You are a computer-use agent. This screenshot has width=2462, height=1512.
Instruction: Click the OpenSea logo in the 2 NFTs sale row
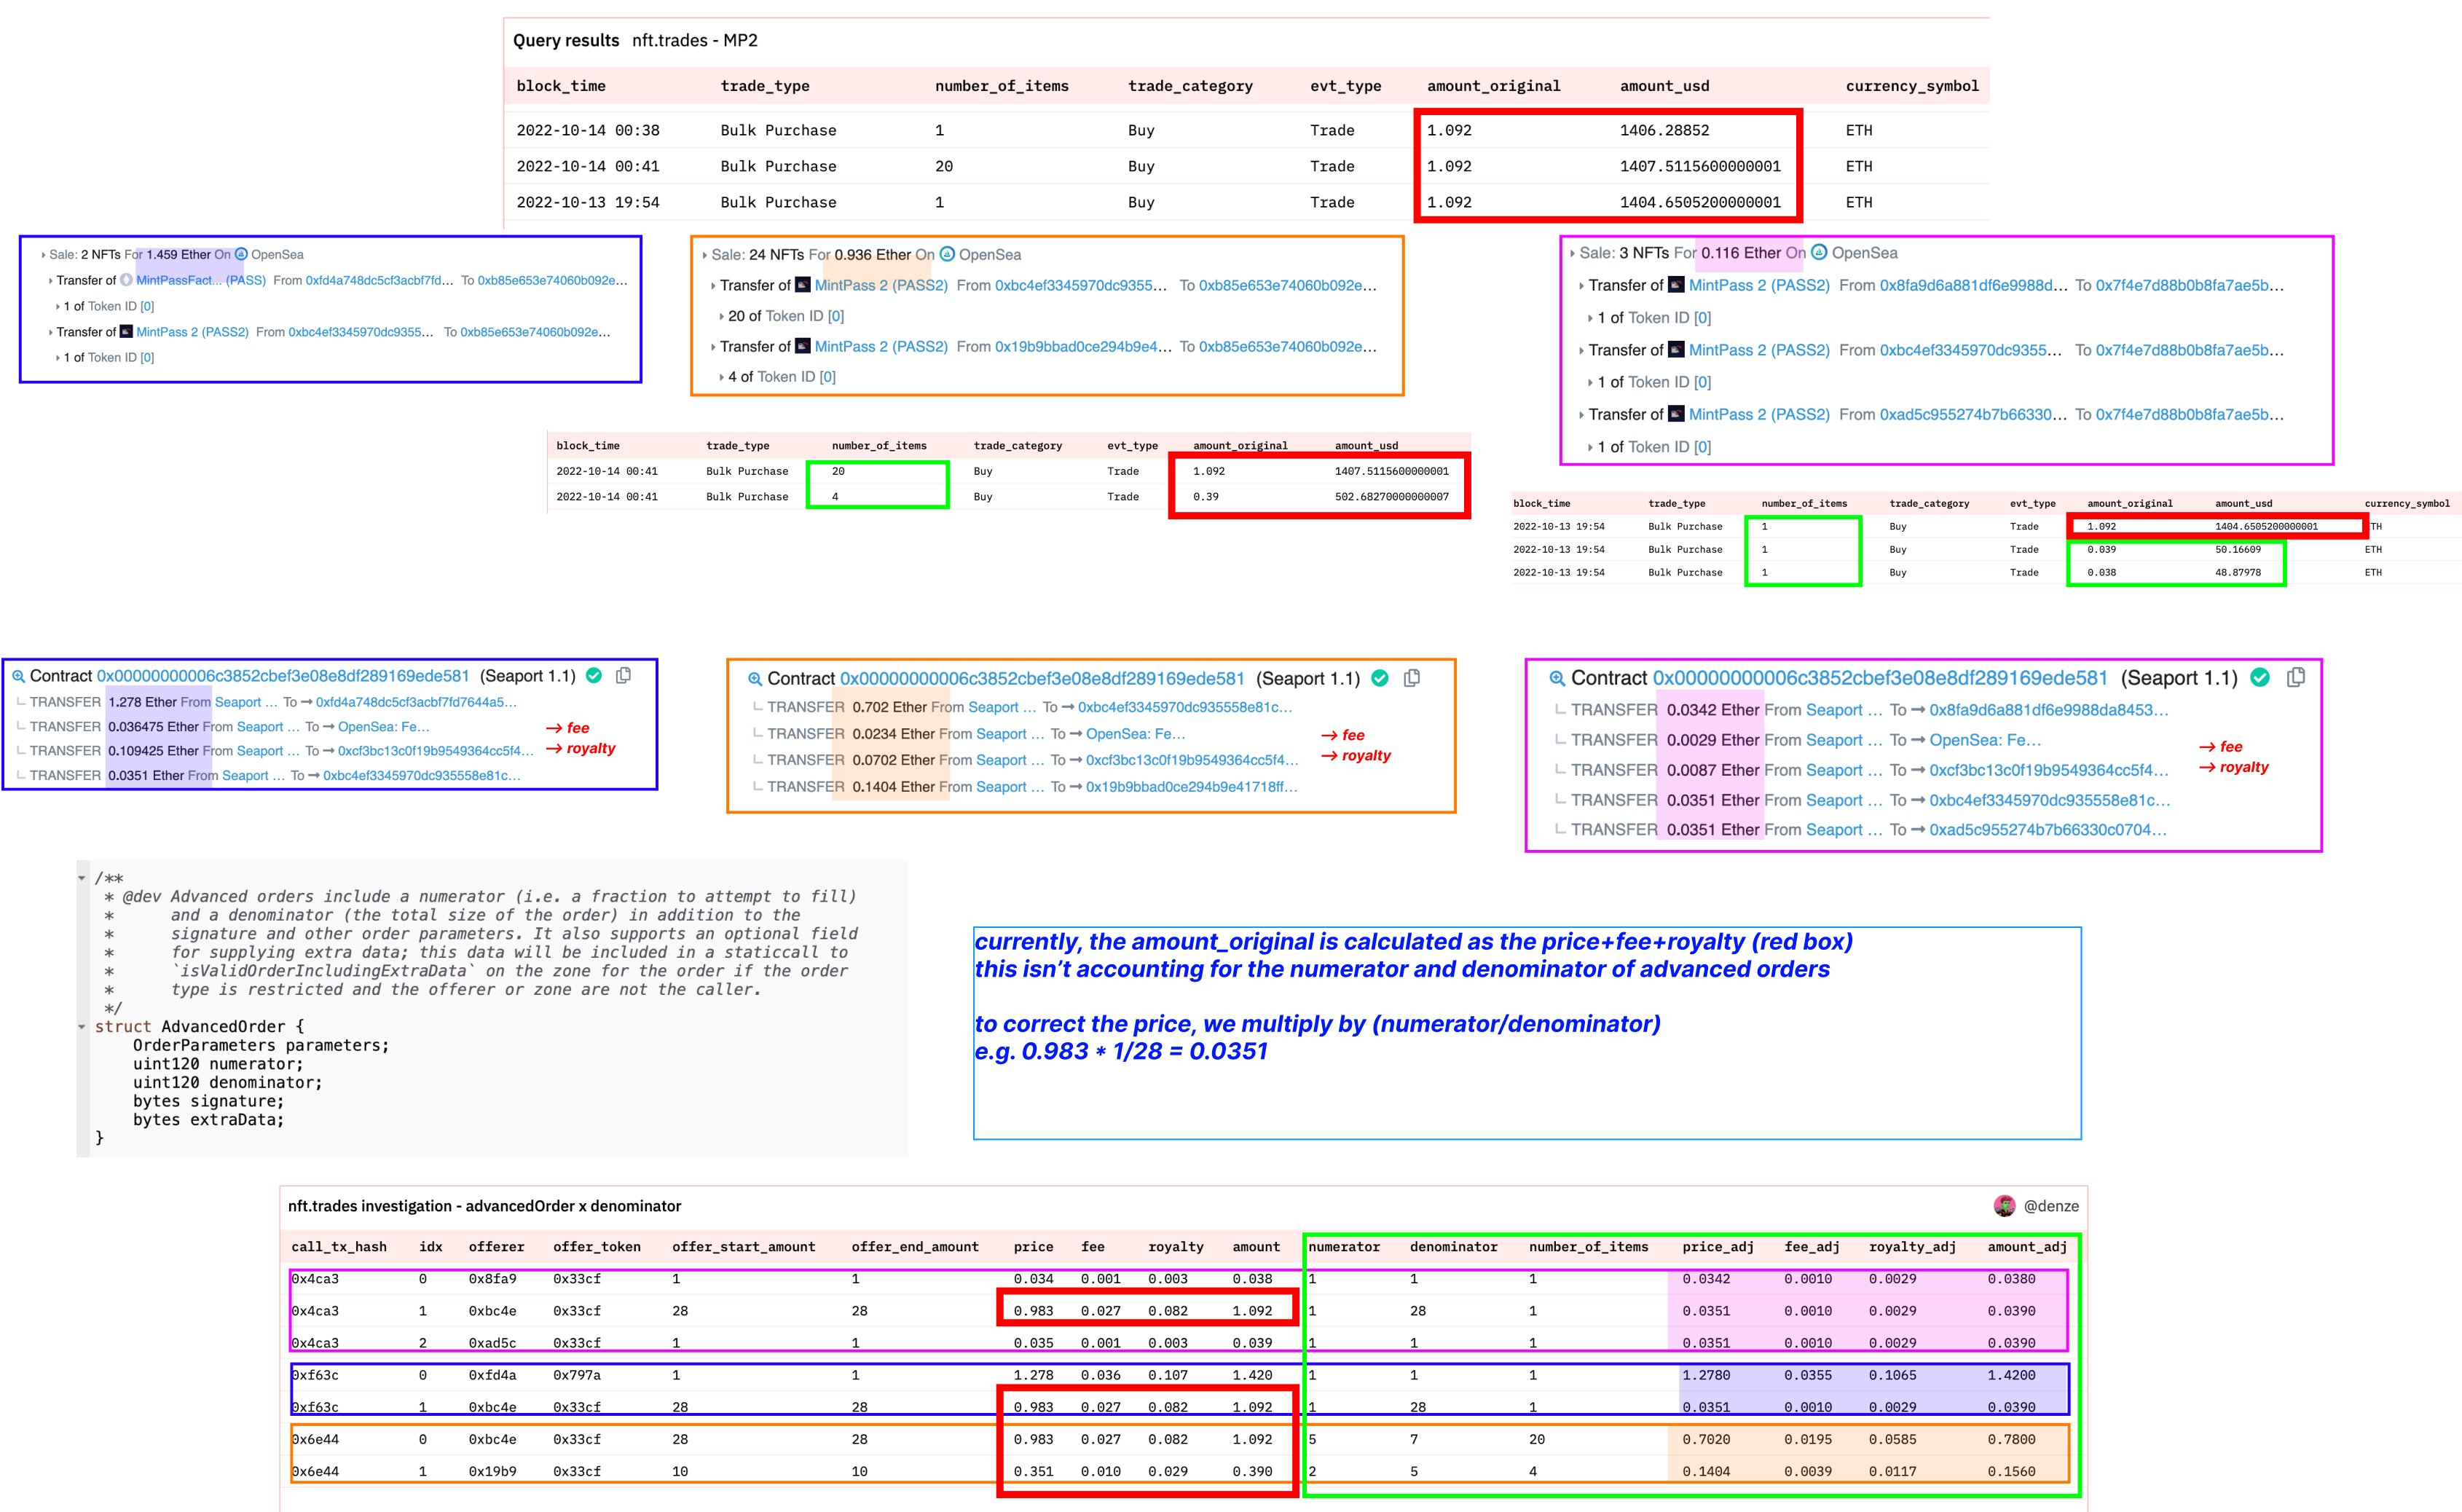(241, 254)
